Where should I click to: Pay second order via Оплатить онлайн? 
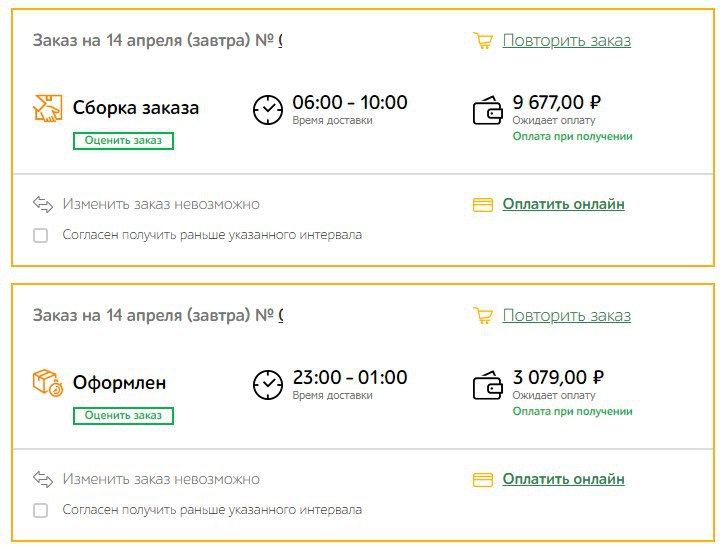(563, 479)
